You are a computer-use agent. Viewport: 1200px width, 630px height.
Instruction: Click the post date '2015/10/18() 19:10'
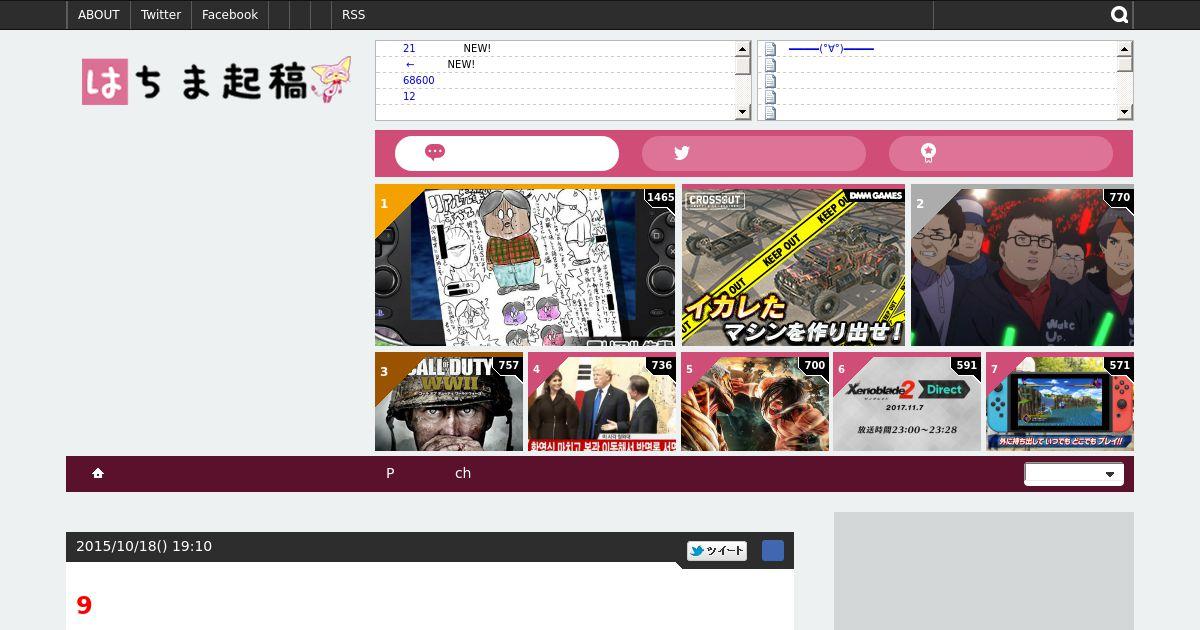(x=144, y=546)
